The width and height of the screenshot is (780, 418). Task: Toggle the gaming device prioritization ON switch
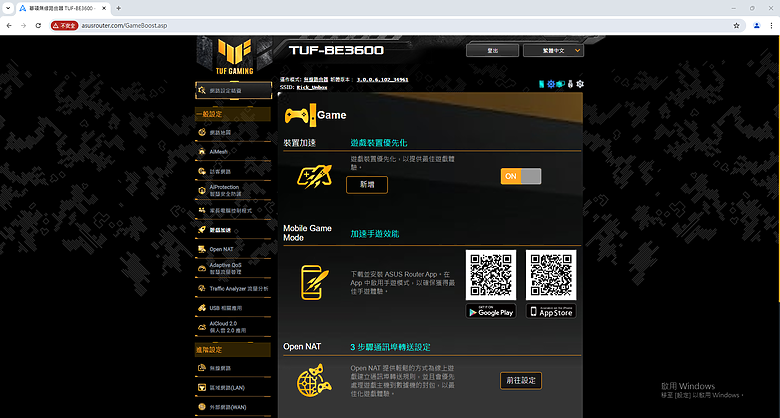[521, 176]
